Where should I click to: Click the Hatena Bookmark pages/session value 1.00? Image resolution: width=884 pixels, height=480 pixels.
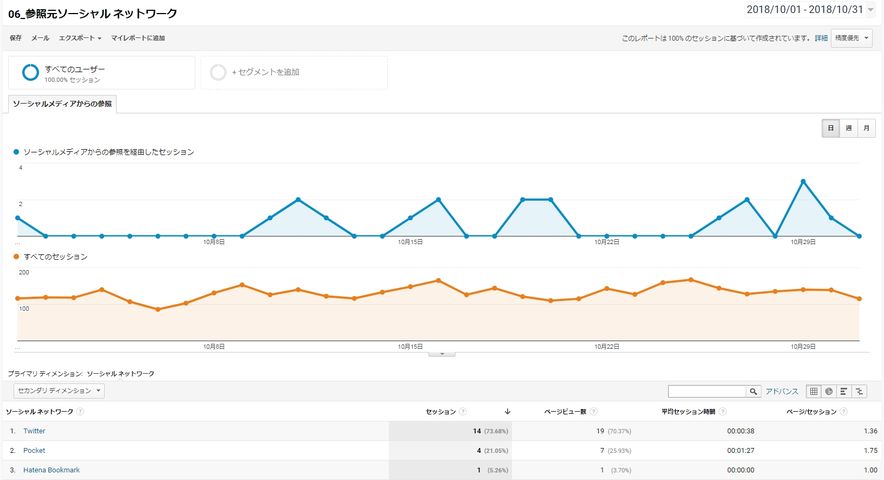click(871, 470)
